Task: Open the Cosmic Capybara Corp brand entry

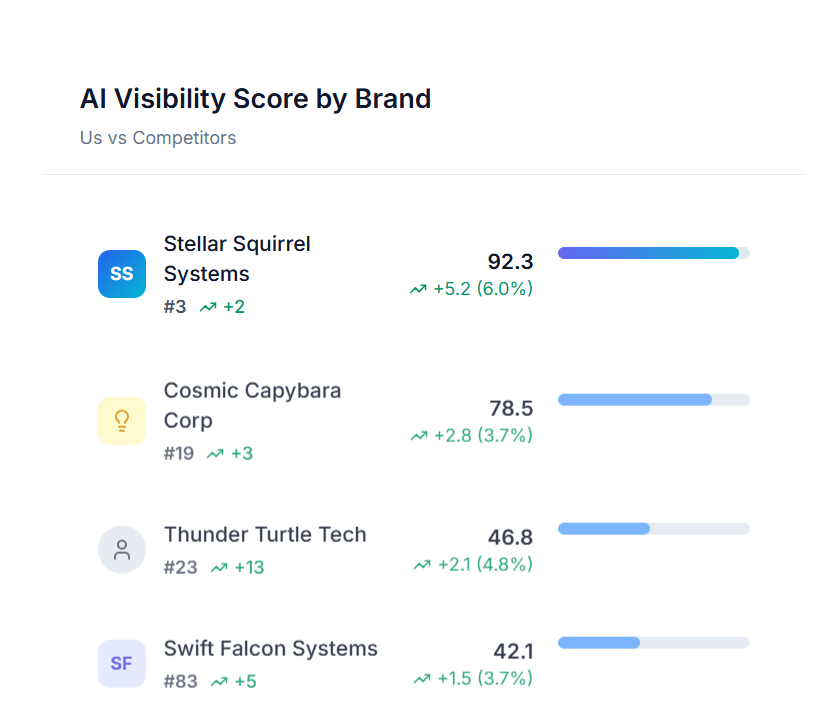Action: tap(252, 405)
